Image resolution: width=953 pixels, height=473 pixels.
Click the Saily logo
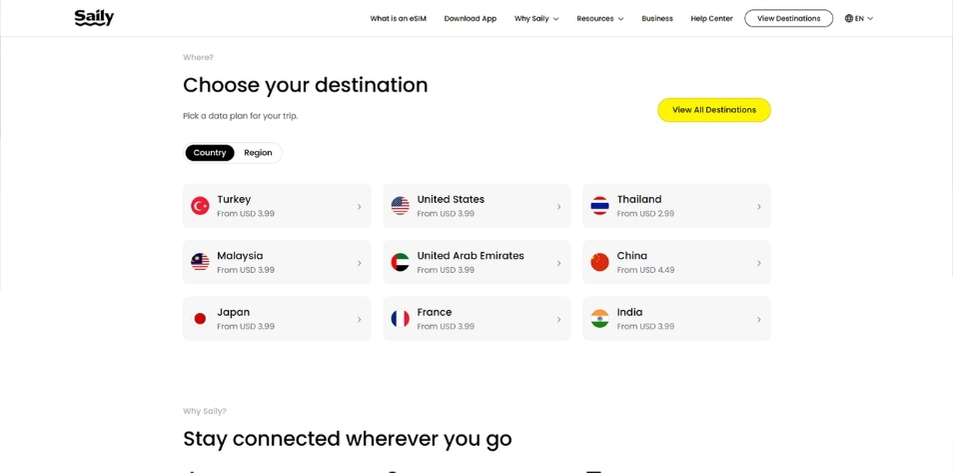click(x=94, y=18)
